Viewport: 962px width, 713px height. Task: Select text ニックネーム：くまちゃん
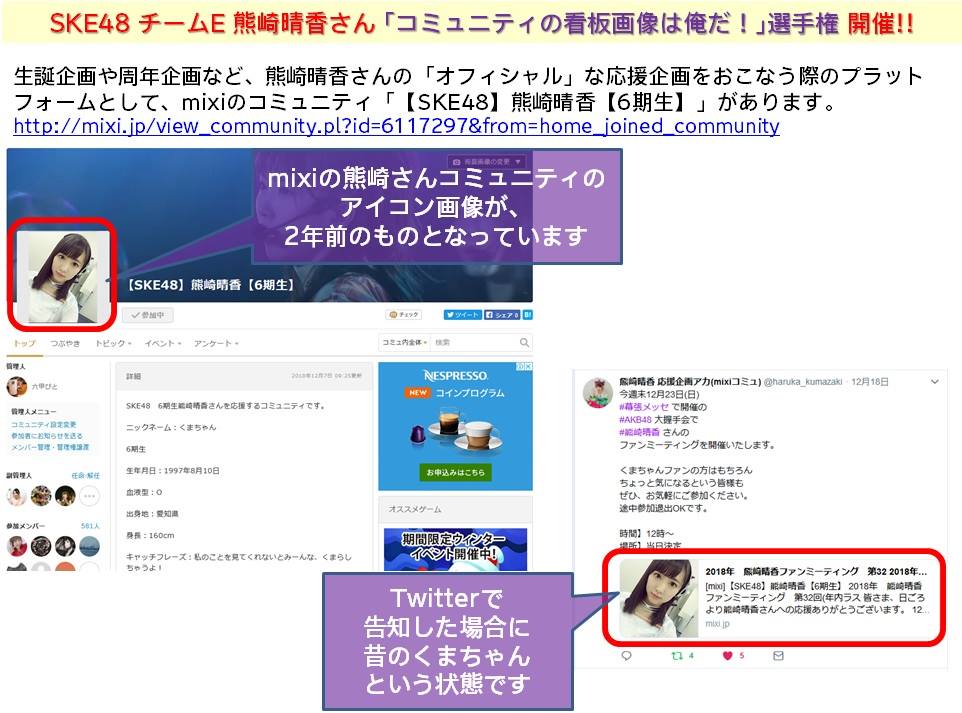coord(171,427)
